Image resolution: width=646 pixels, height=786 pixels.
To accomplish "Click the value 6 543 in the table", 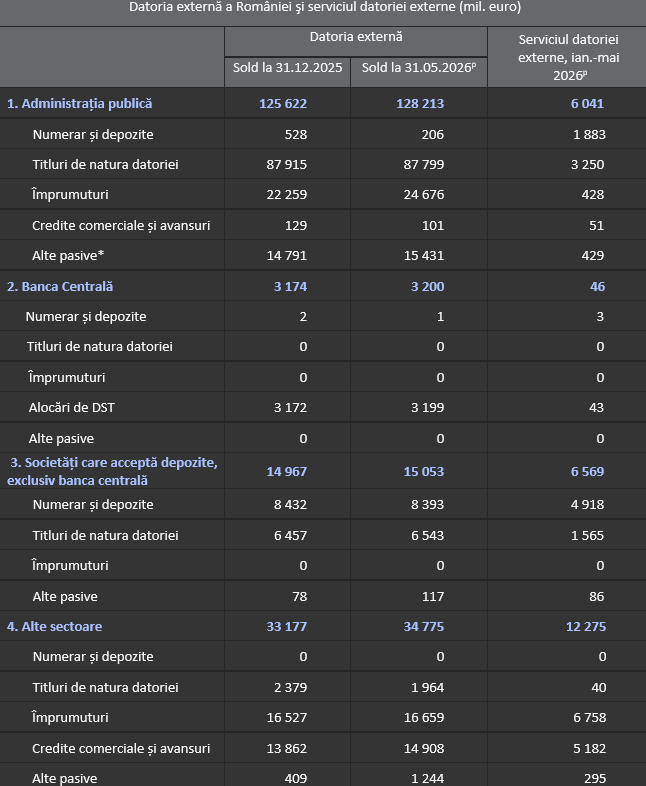I will click(427, 535).
